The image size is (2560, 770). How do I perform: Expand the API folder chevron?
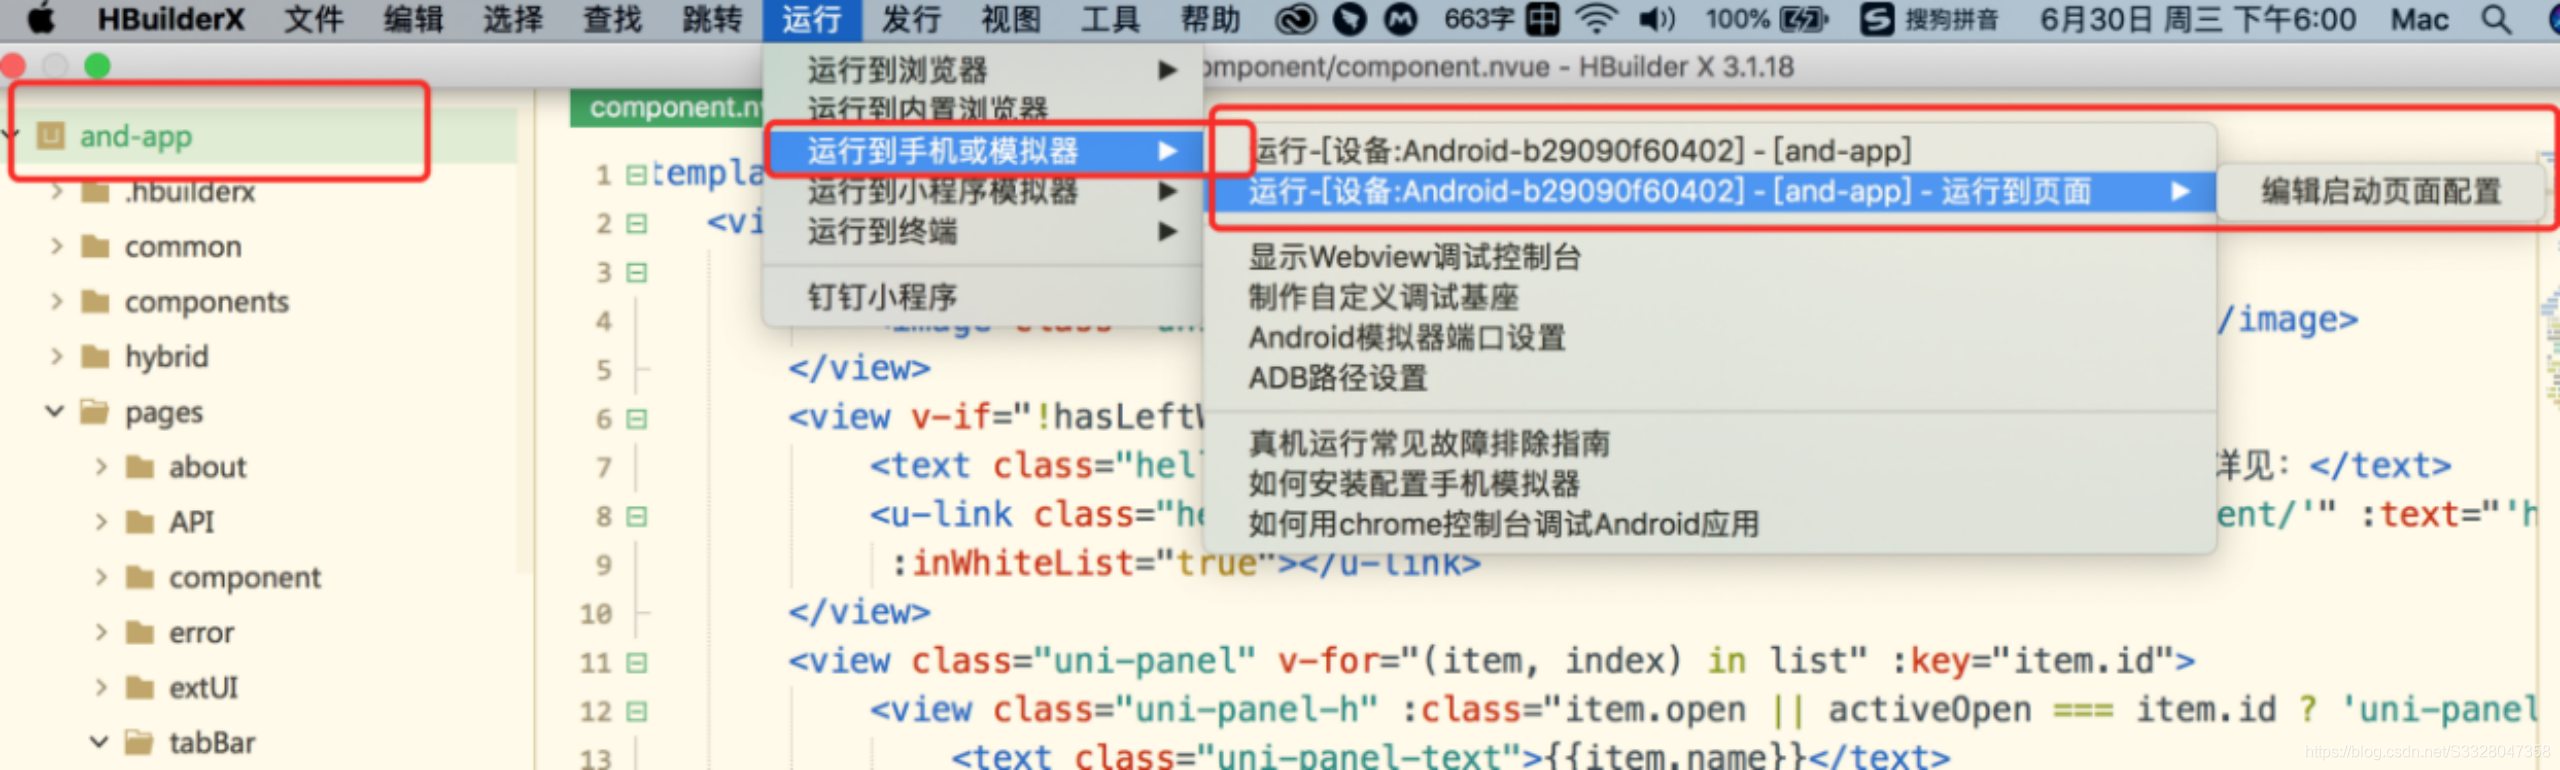100,521
